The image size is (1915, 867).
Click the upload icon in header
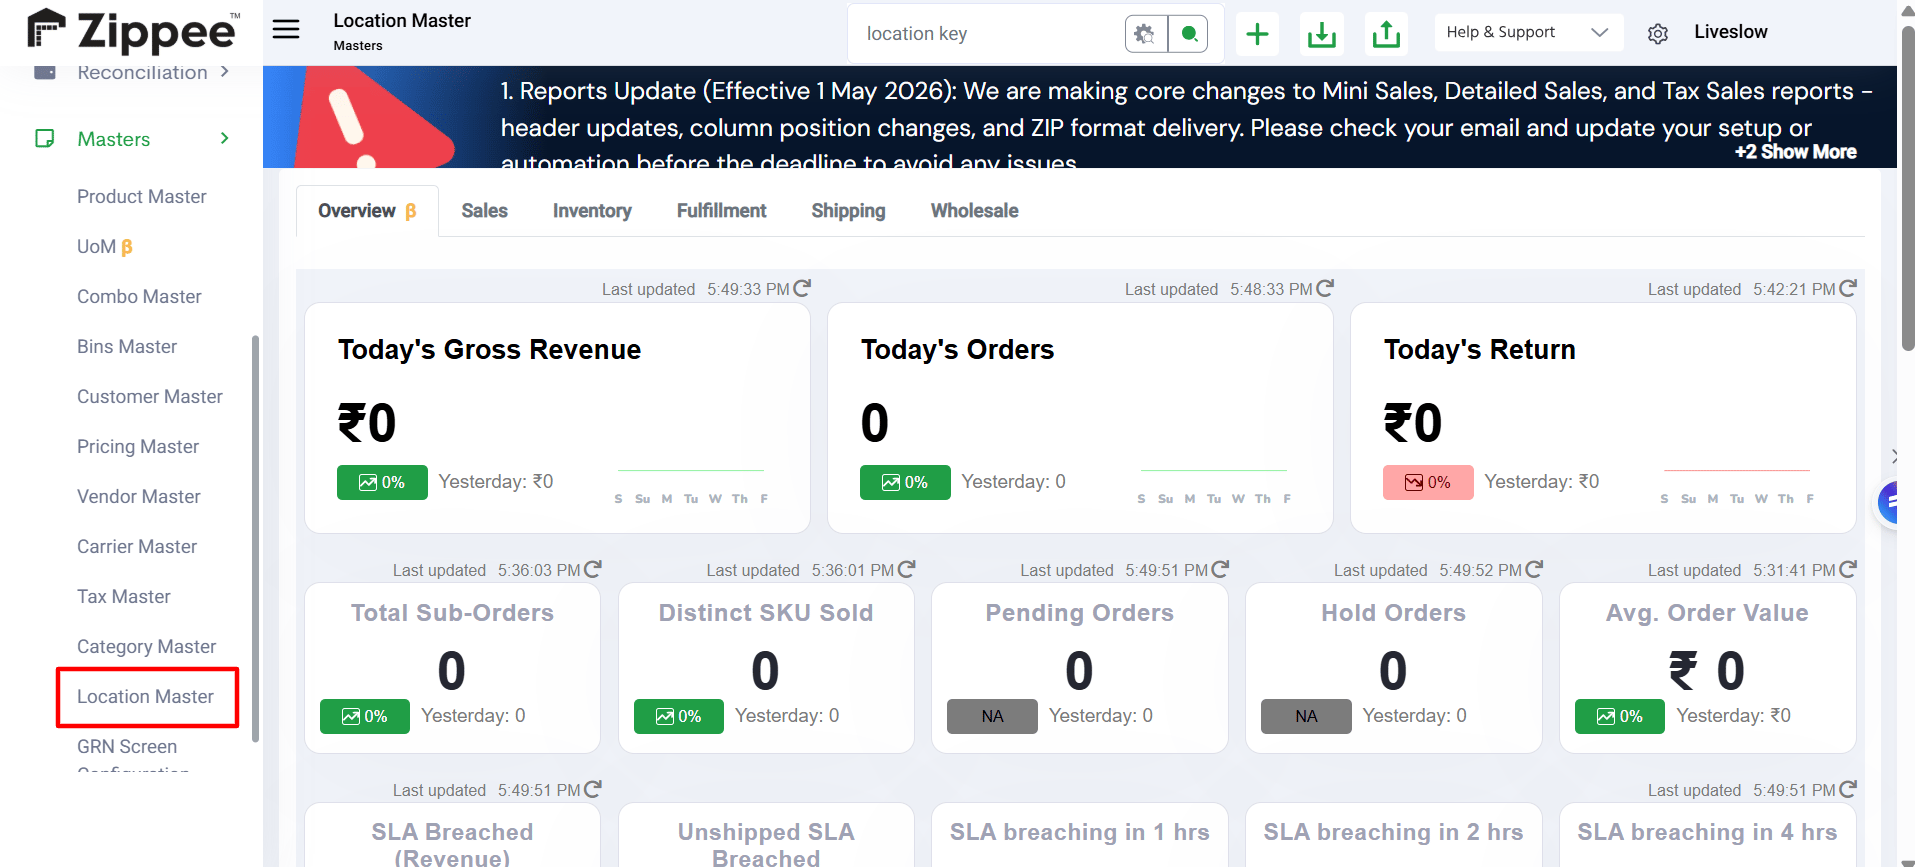coord(1386,34)
